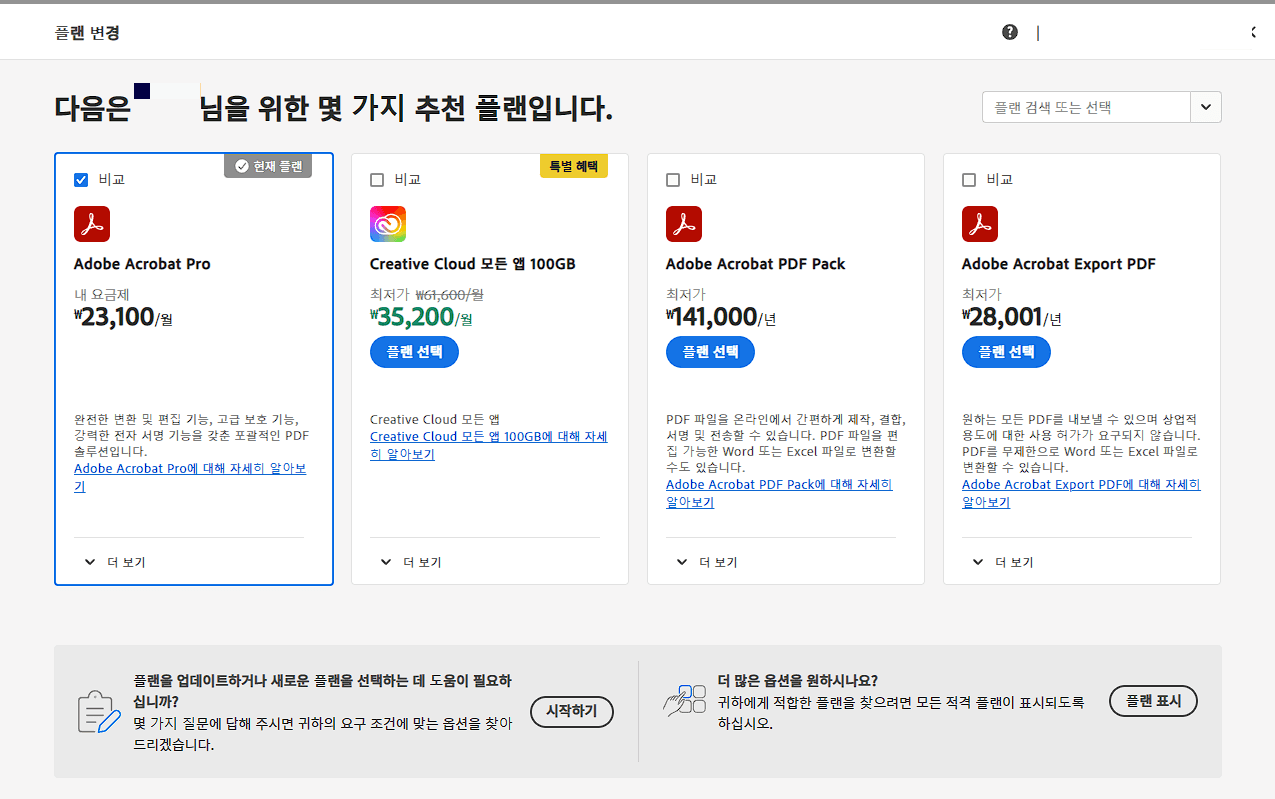This screenshot has height=799, width=1275.
Task: Click the hand selecting apps icon
Action: 685,700
